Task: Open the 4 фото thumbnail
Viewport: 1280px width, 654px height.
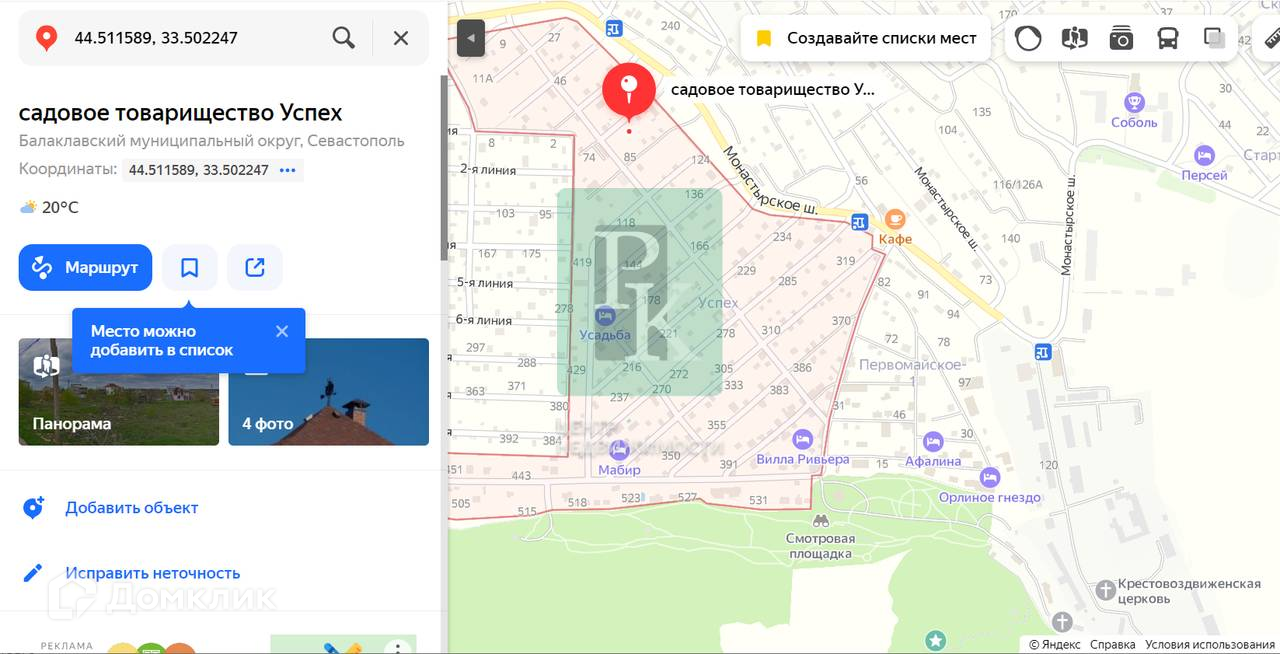Action: click(x=329, y=391)
